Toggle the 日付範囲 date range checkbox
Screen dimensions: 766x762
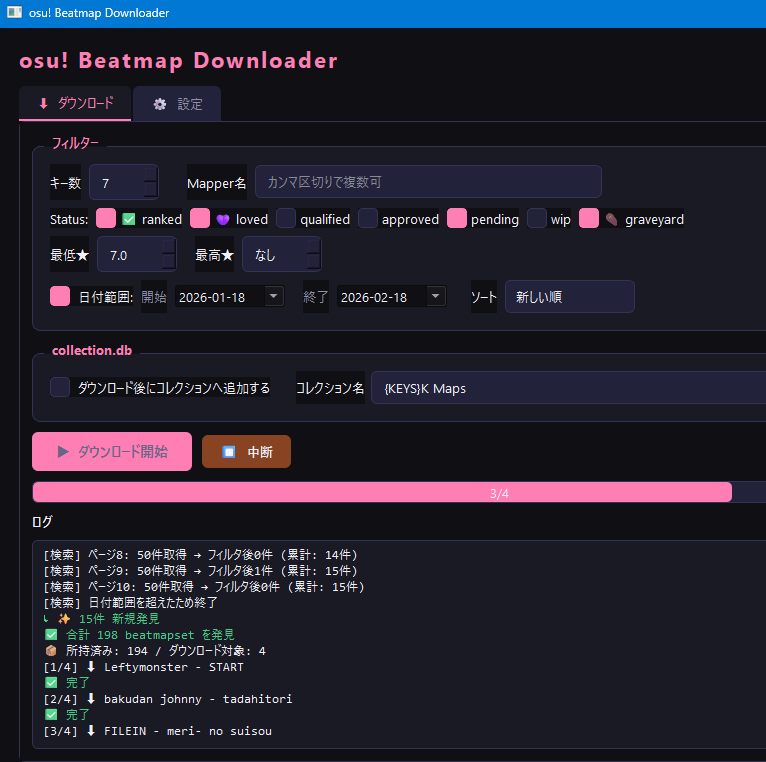60,296
